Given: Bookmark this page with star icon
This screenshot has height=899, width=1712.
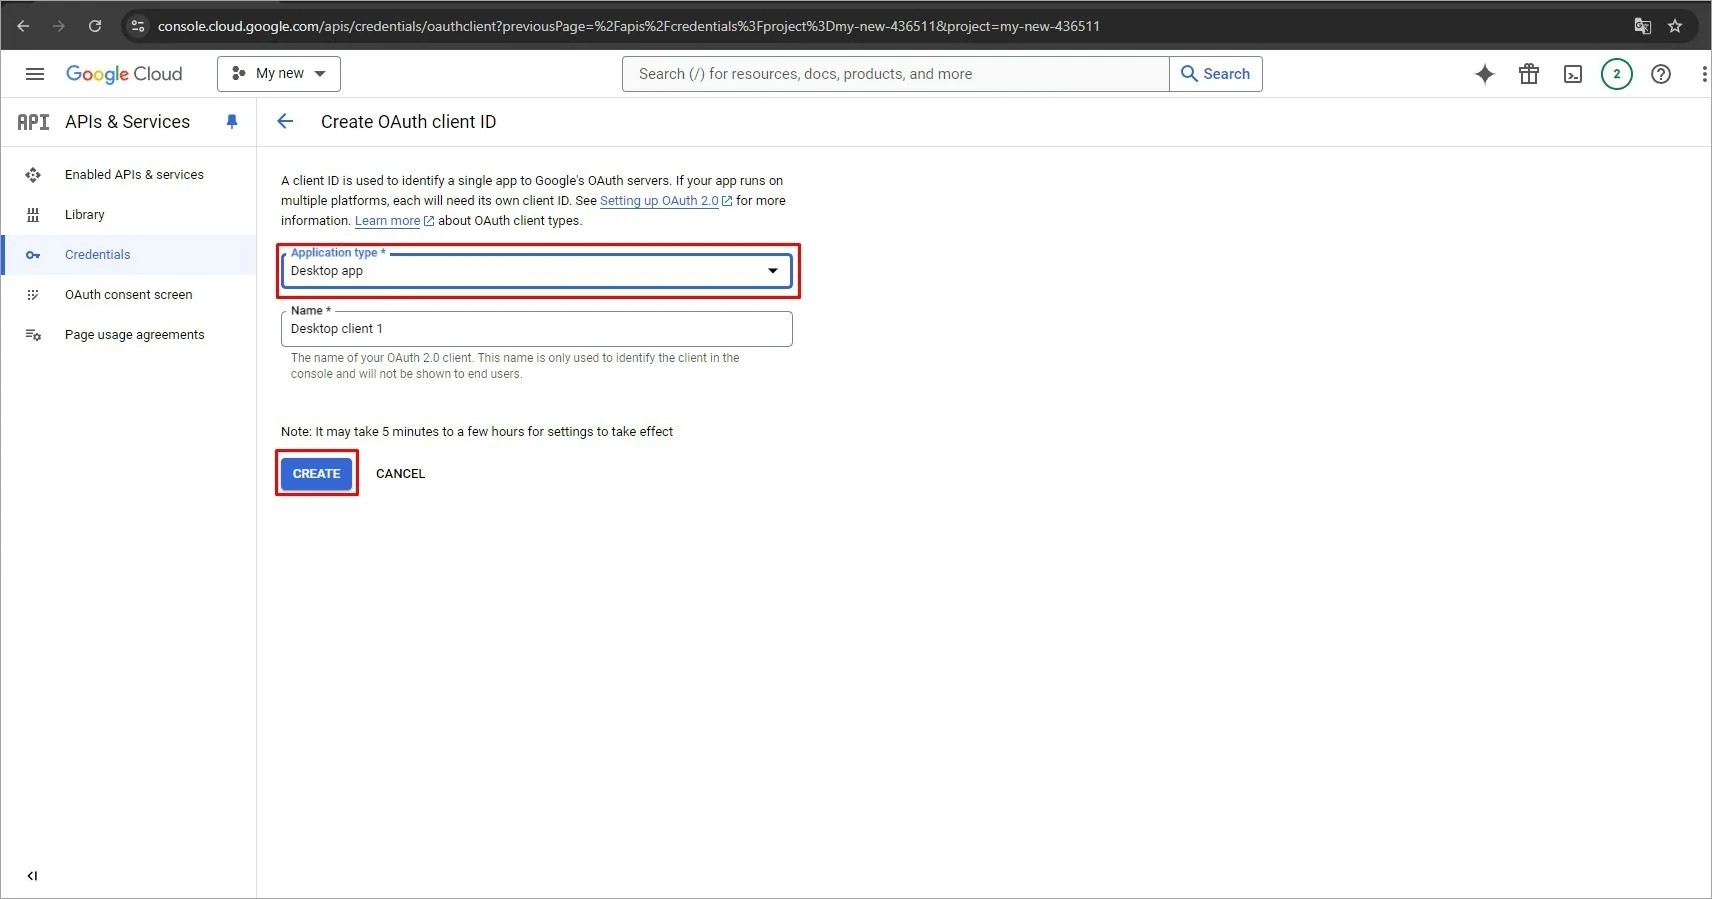Looking at the screenshot, I should pos(1675,26).
